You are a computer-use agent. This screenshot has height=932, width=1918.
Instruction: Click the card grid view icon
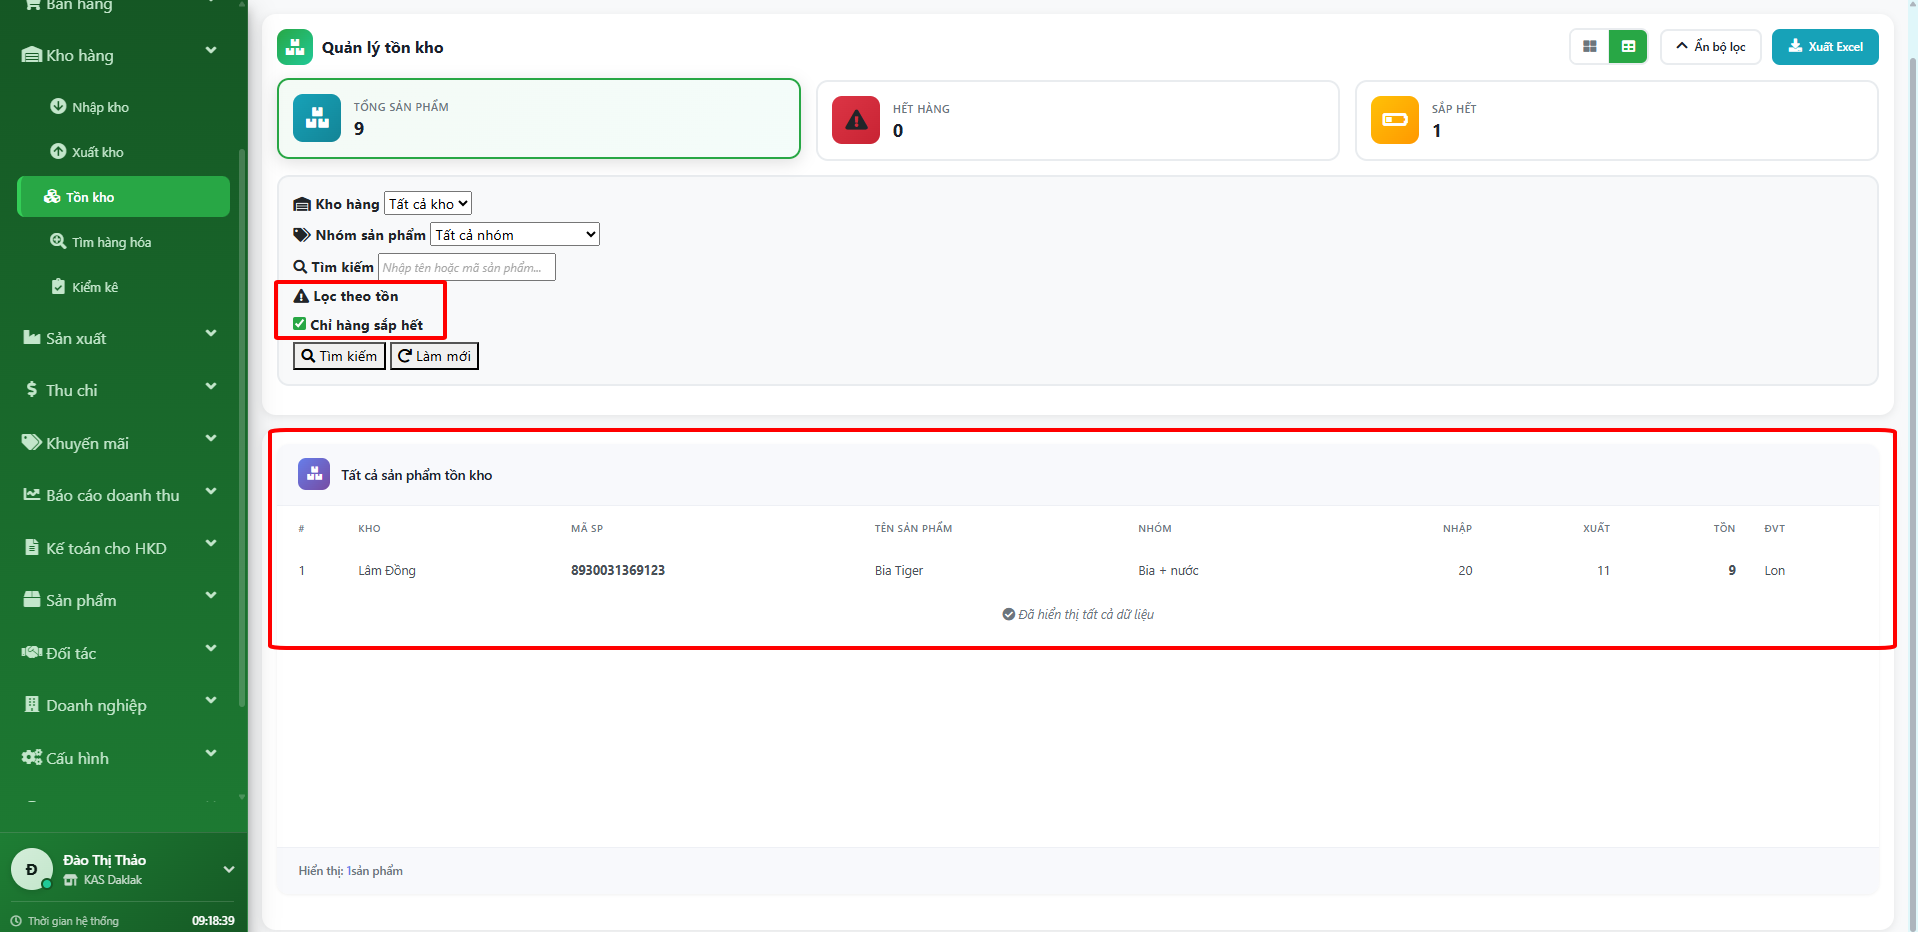1589,47
